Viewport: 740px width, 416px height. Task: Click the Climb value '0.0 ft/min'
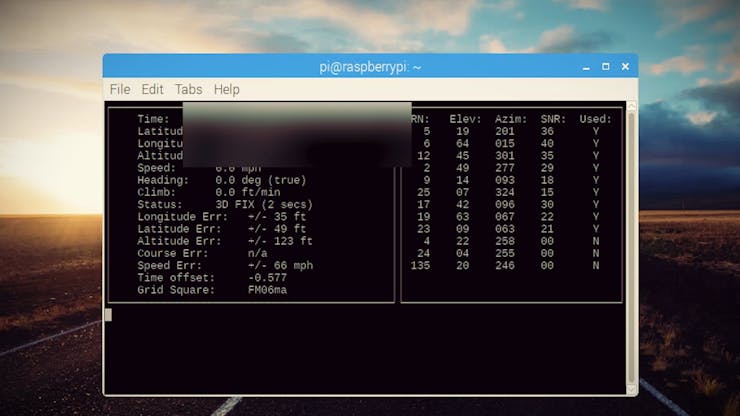248,192
